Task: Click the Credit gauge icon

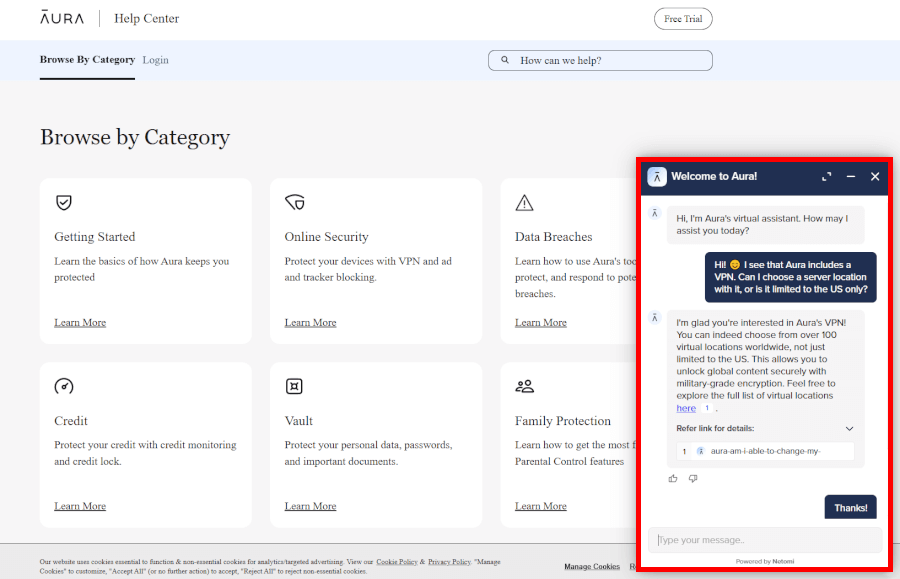Action: tap(64, 386)
